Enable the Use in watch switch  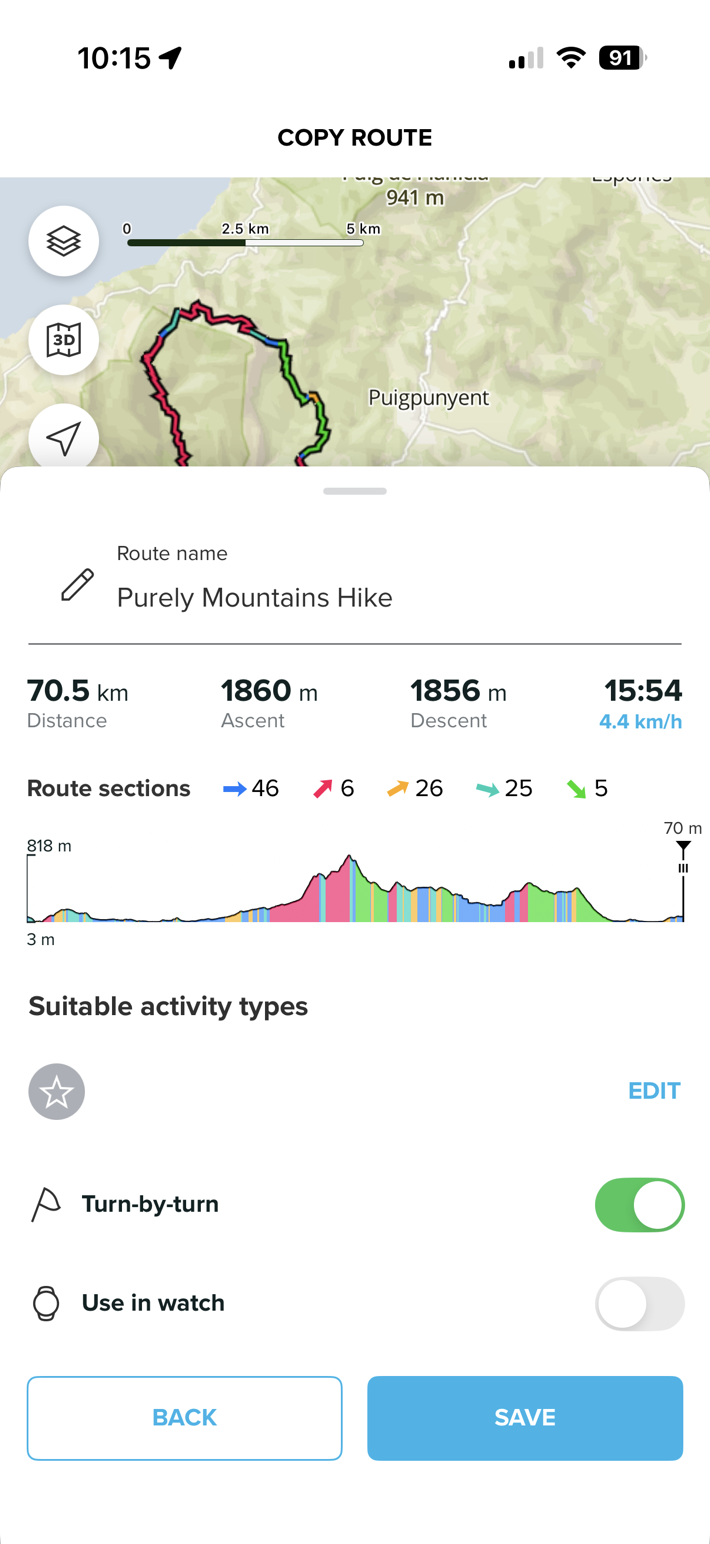[639, 1304]
